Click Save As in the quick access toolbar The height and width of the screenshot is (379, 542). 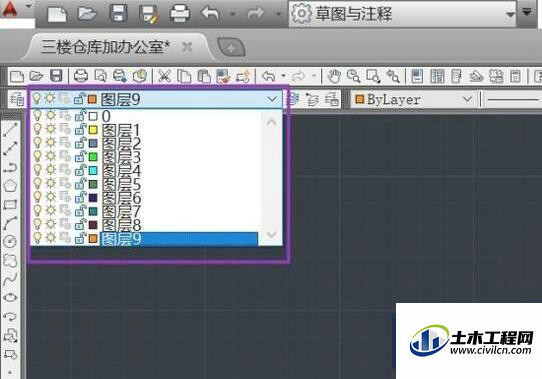tap(149, 15)
